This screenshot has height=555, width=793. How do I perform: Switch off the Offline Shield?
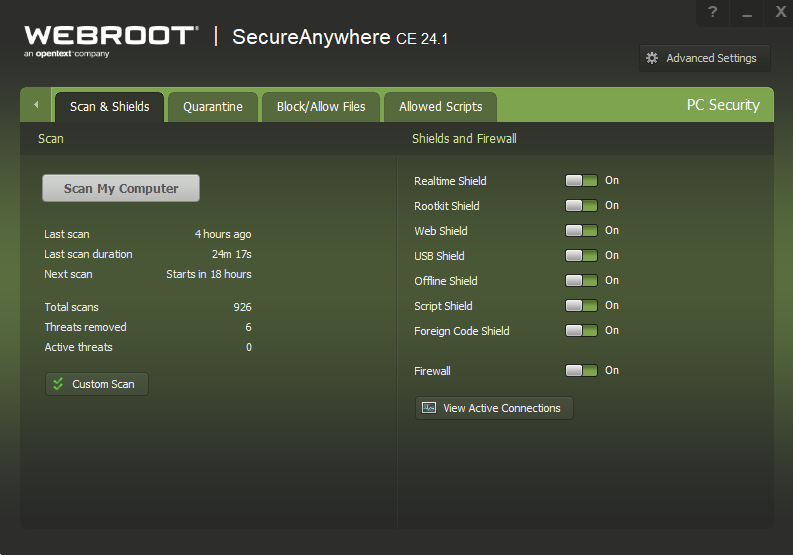tap(581, 281)
